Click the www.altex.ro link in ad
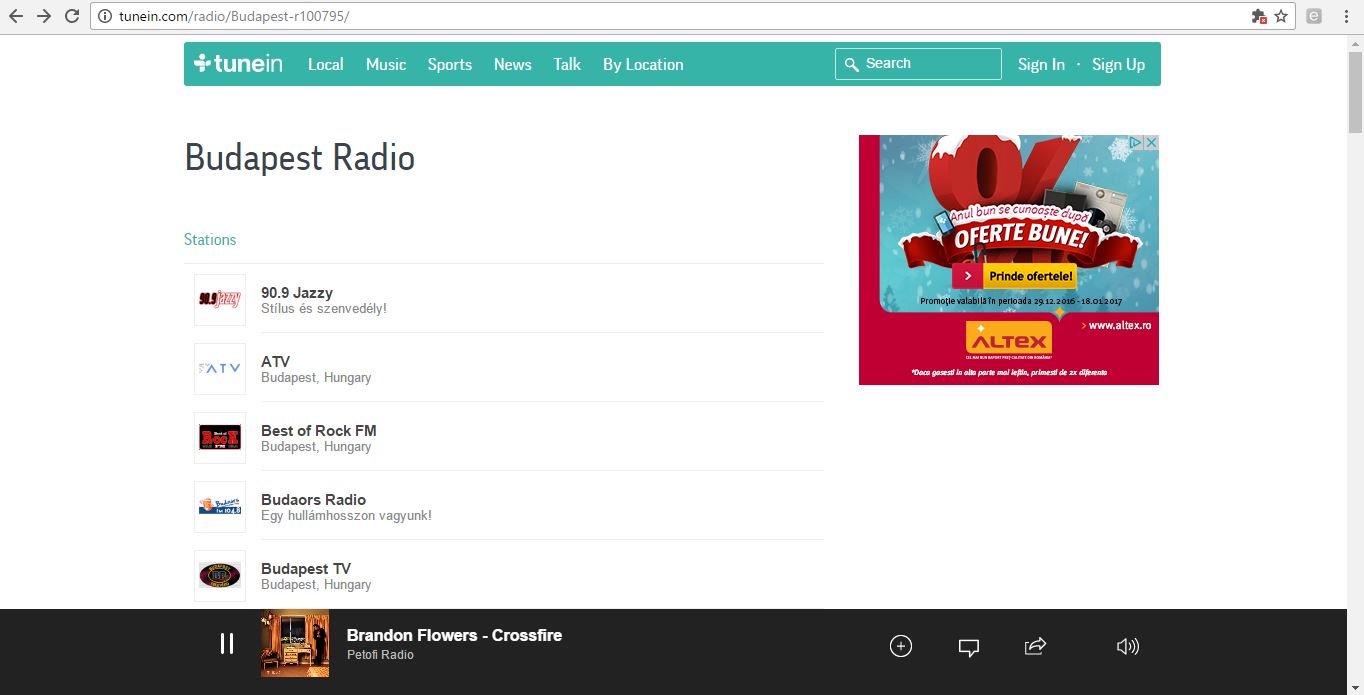1364x695 pixels. coord(1116,325)
